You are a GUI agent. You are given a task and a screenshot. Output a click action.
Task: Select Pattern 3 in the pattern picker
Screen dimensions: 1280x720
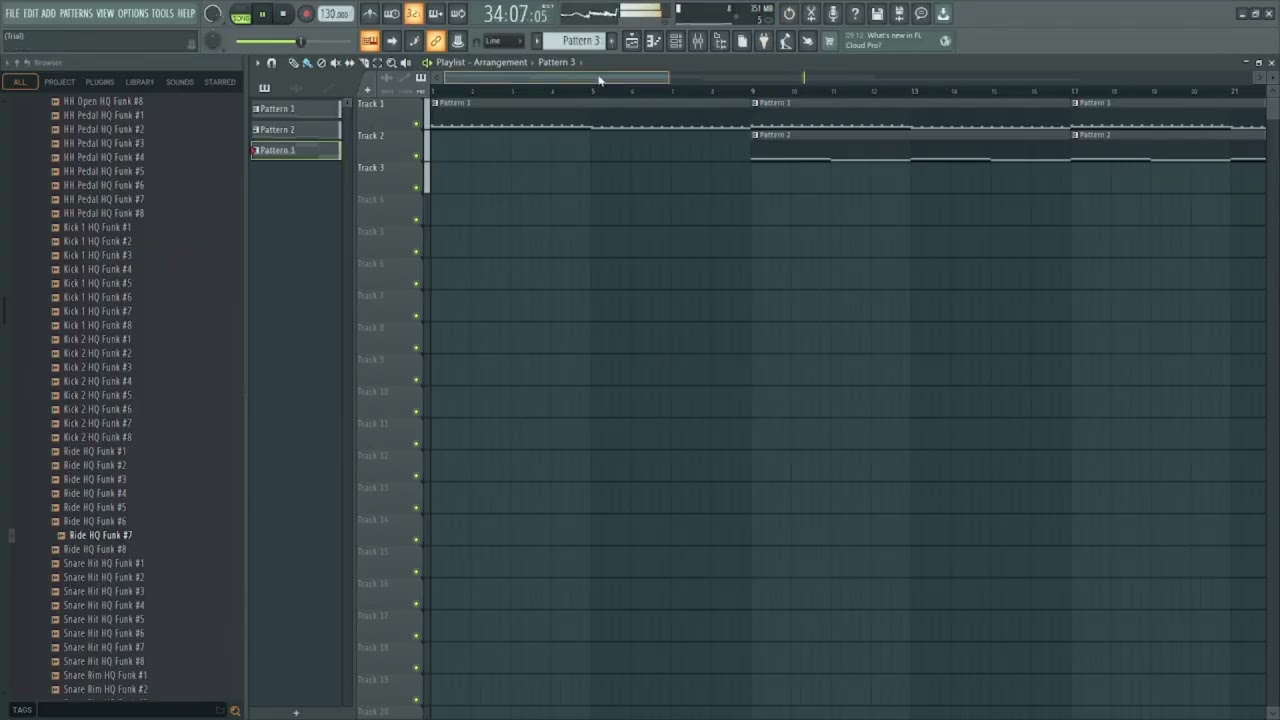tap(296, 151)
